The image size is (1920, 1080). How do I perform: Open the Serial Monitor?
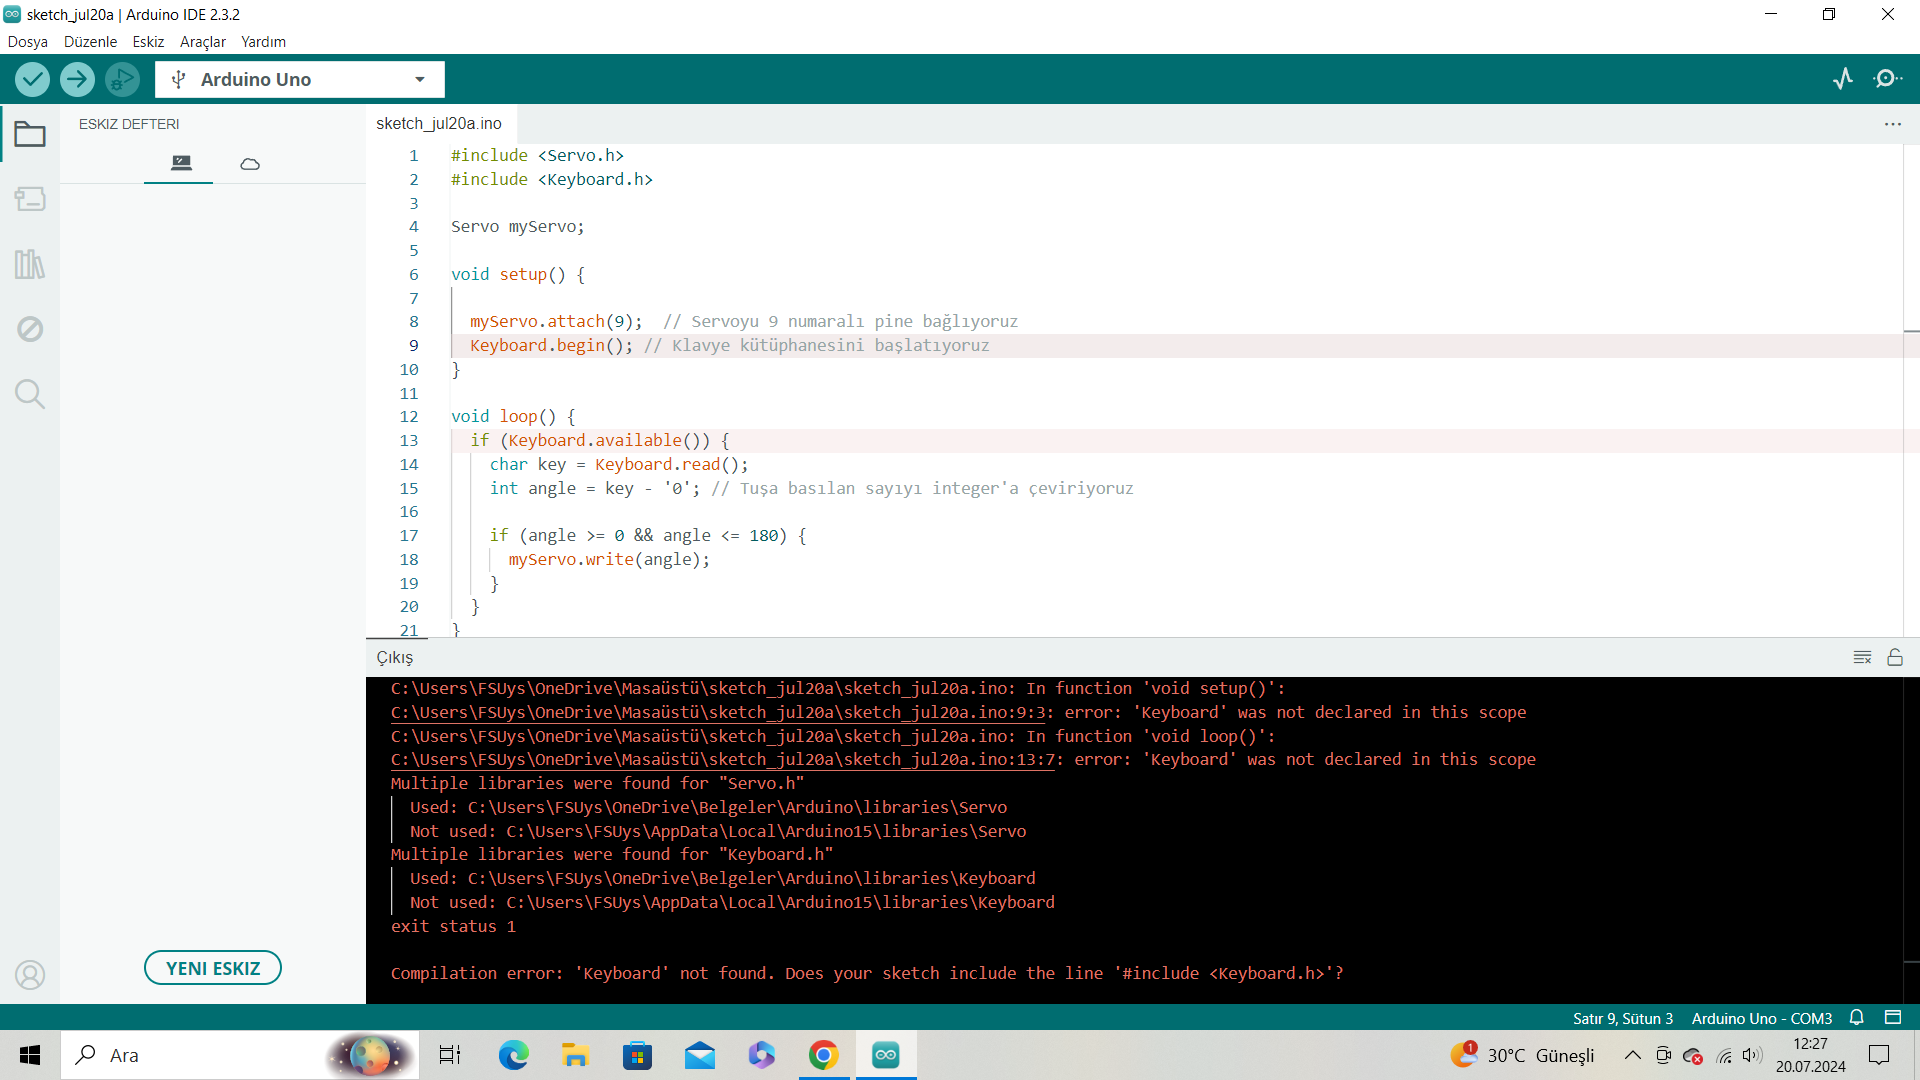pyautogui.click(x=1887, y=79)
